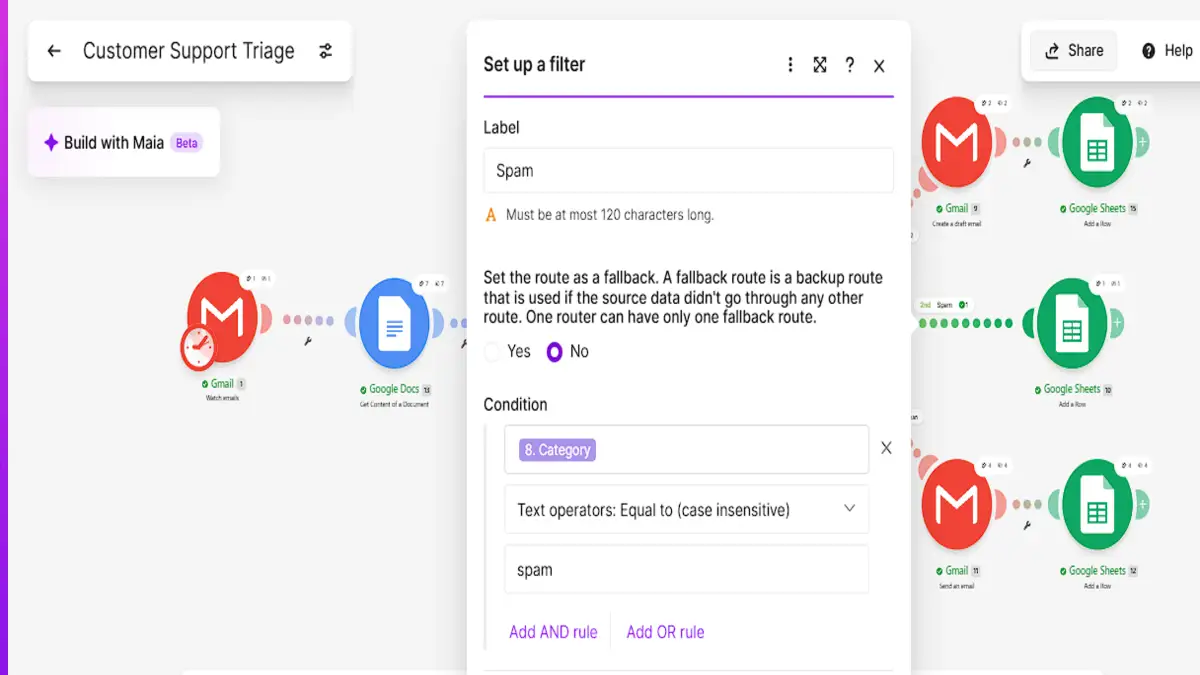Open wrench filter between Gmail 11 and Sheets 12

1027,524
